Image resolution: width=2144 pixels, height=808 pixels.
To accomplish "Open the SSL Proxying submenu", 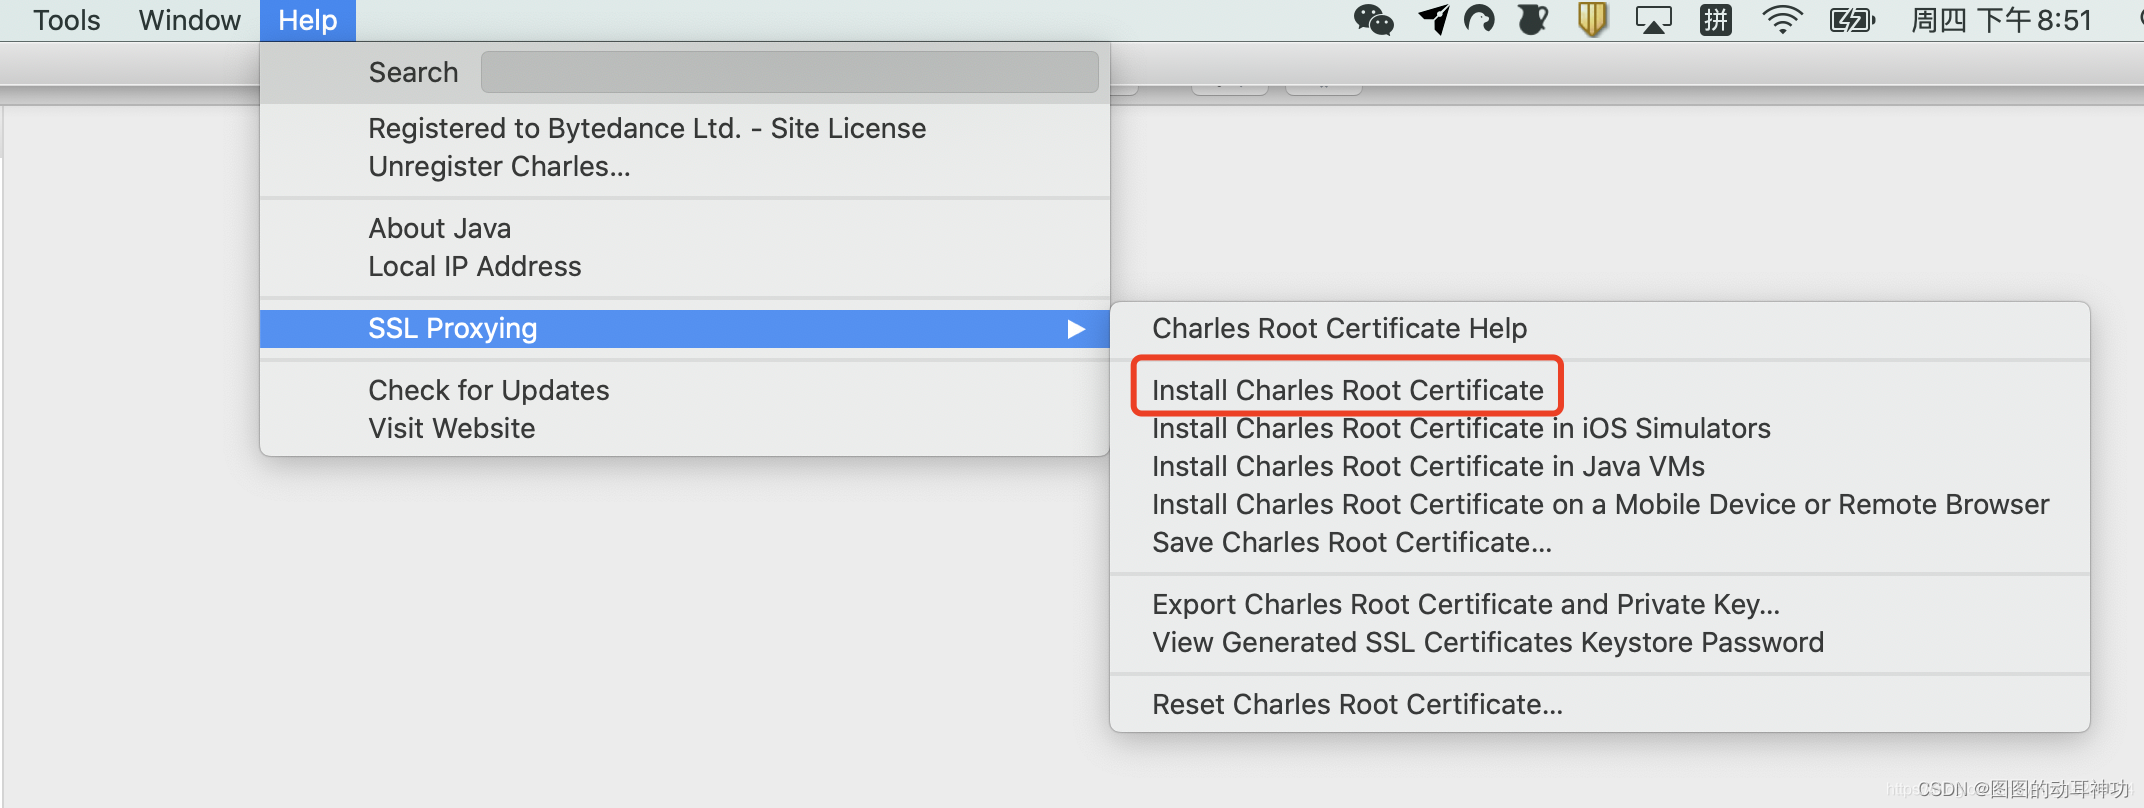I will [685, 328].
